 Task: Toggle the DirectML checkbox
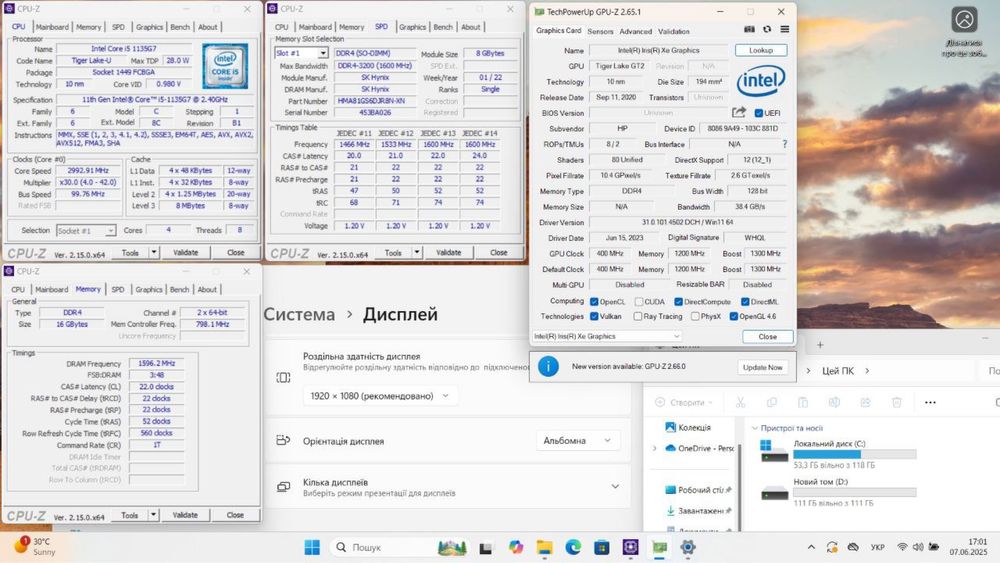(745, 302)
